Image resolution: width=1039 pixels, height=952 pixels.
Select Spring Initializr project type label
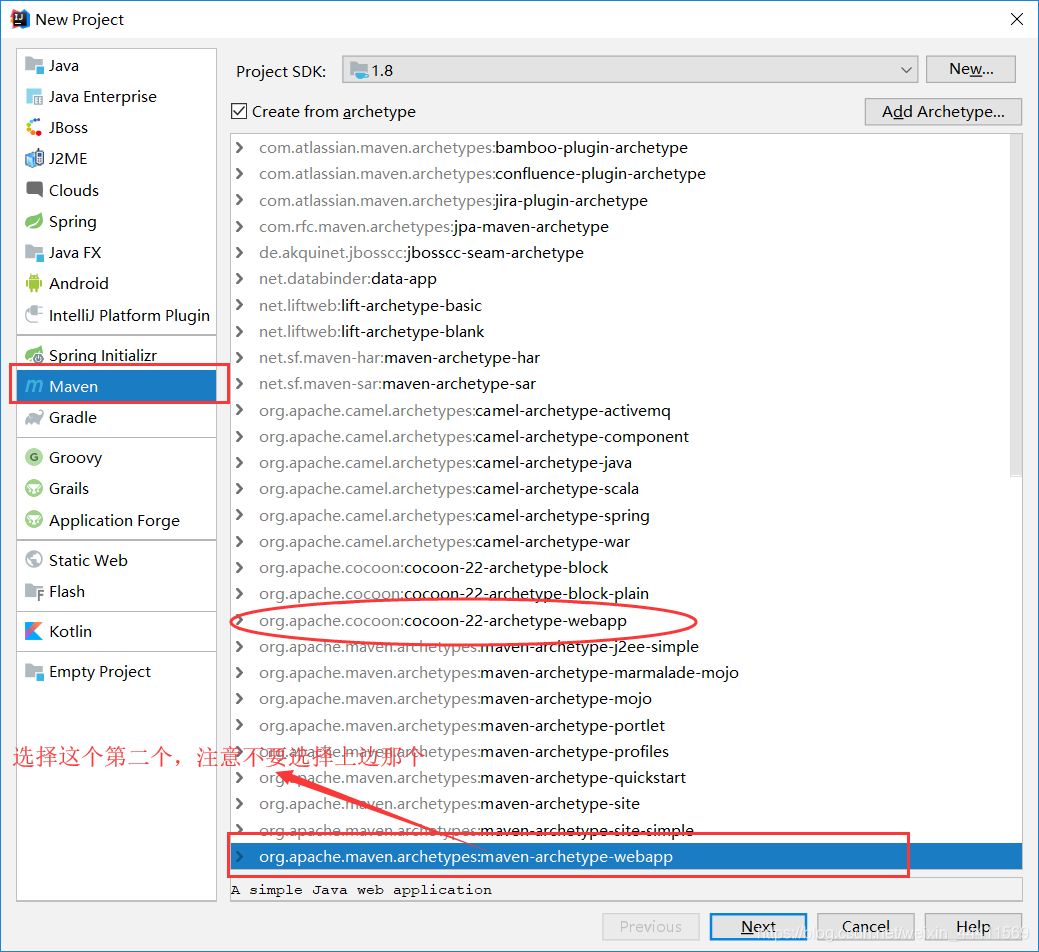coord(103,355)
